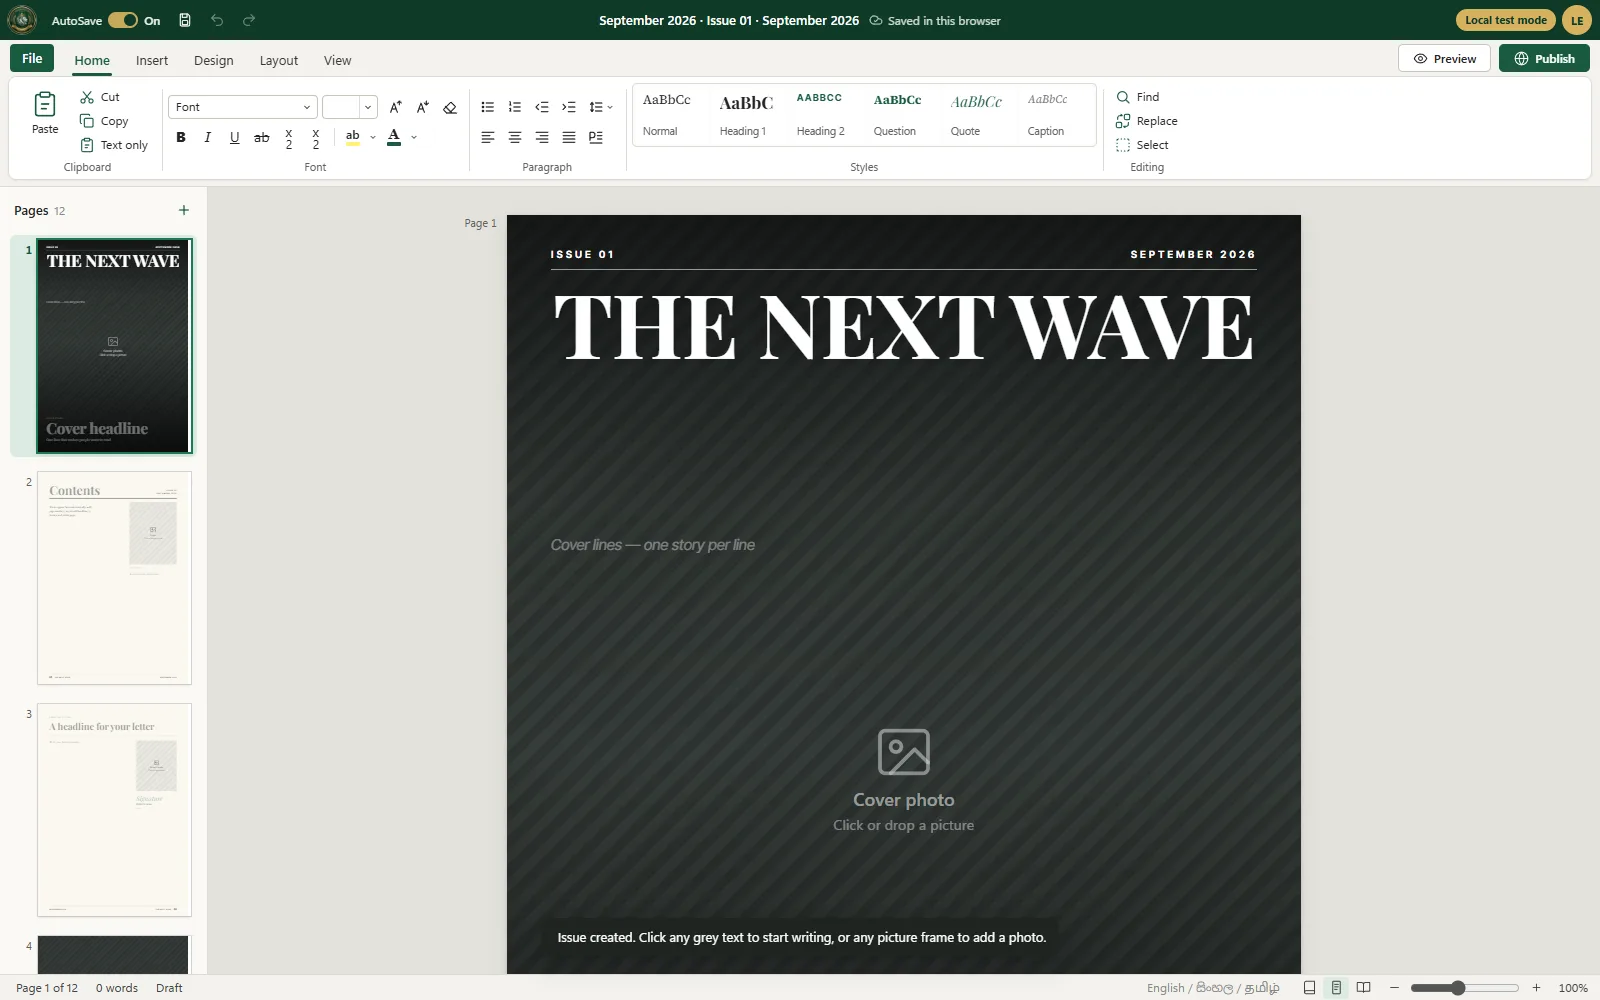This screenshot has width=1600, height=1000.
Task: Click the Preview button
Action: click(1444, 58)
